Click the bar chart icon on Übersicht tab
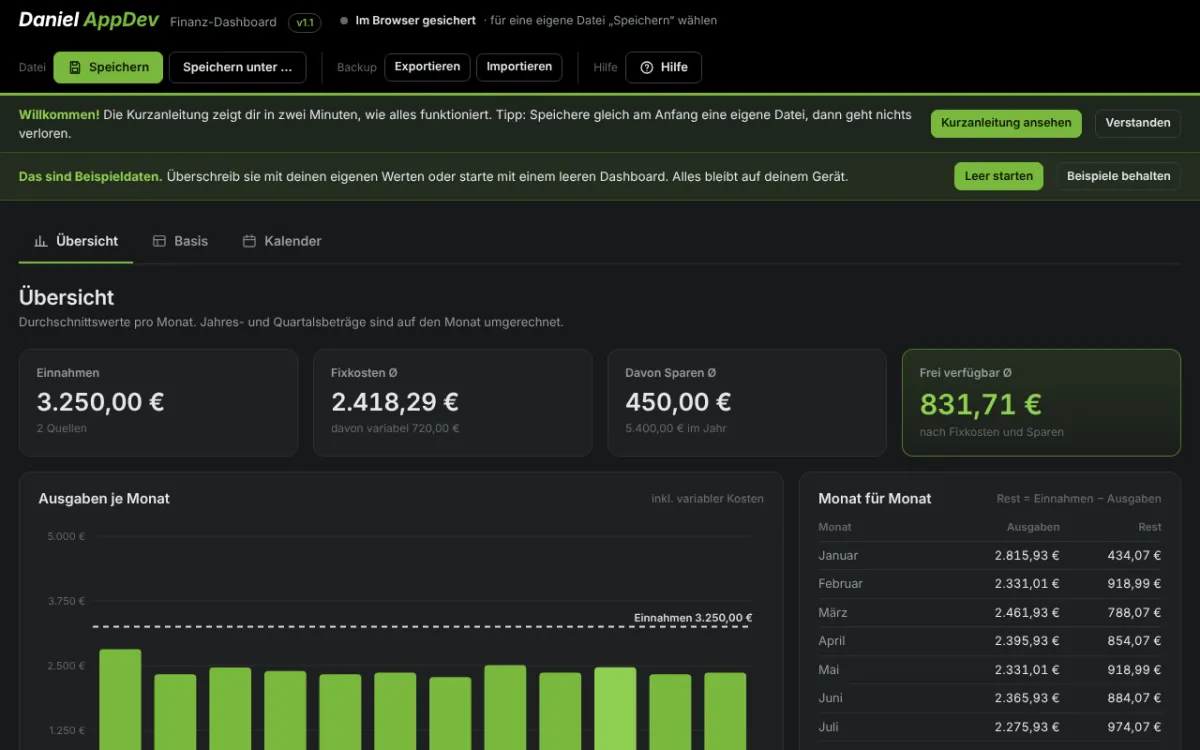The height and width of the screenshot is (750, 1200). tap(41, 241)
